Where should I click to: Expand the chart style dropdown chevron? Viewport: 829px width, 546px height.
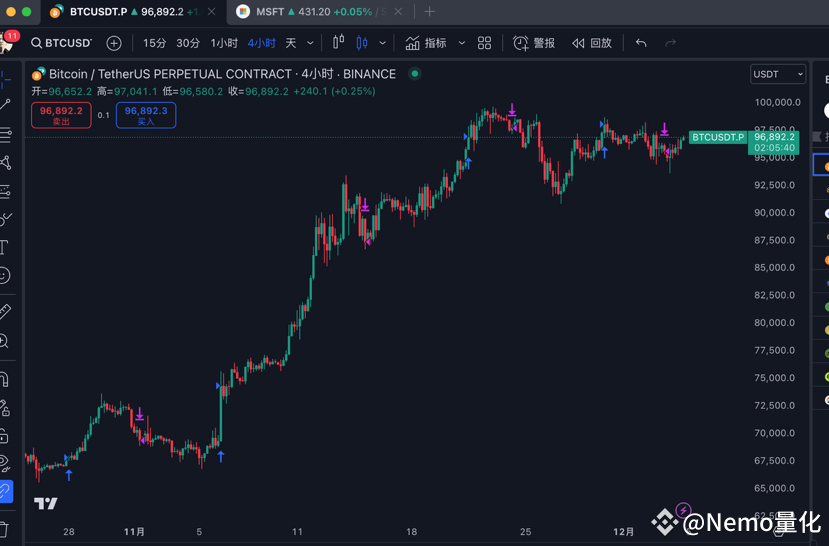[x=382, y=43]
